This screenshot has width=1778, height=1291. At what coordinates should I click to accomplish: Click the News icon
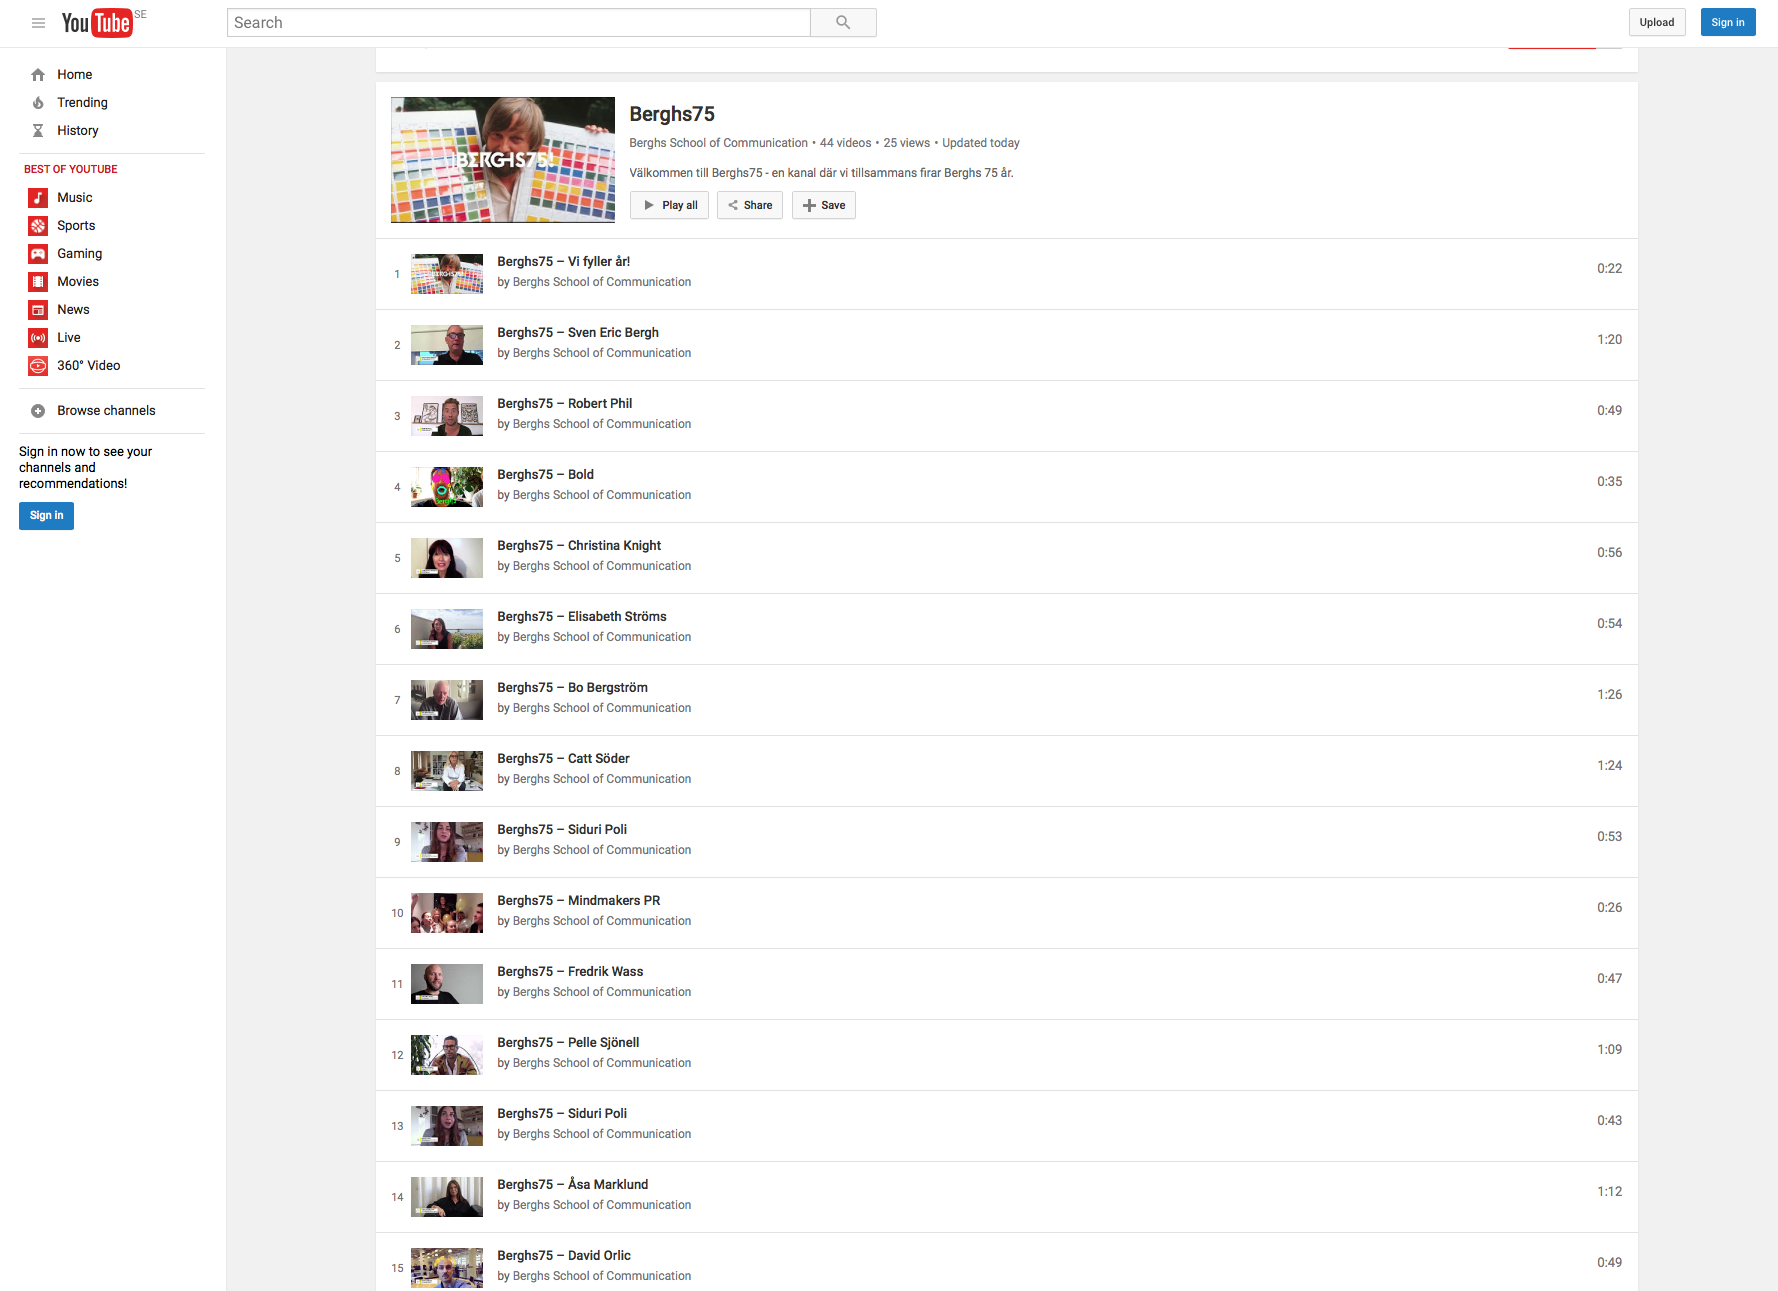click(38, 310)
